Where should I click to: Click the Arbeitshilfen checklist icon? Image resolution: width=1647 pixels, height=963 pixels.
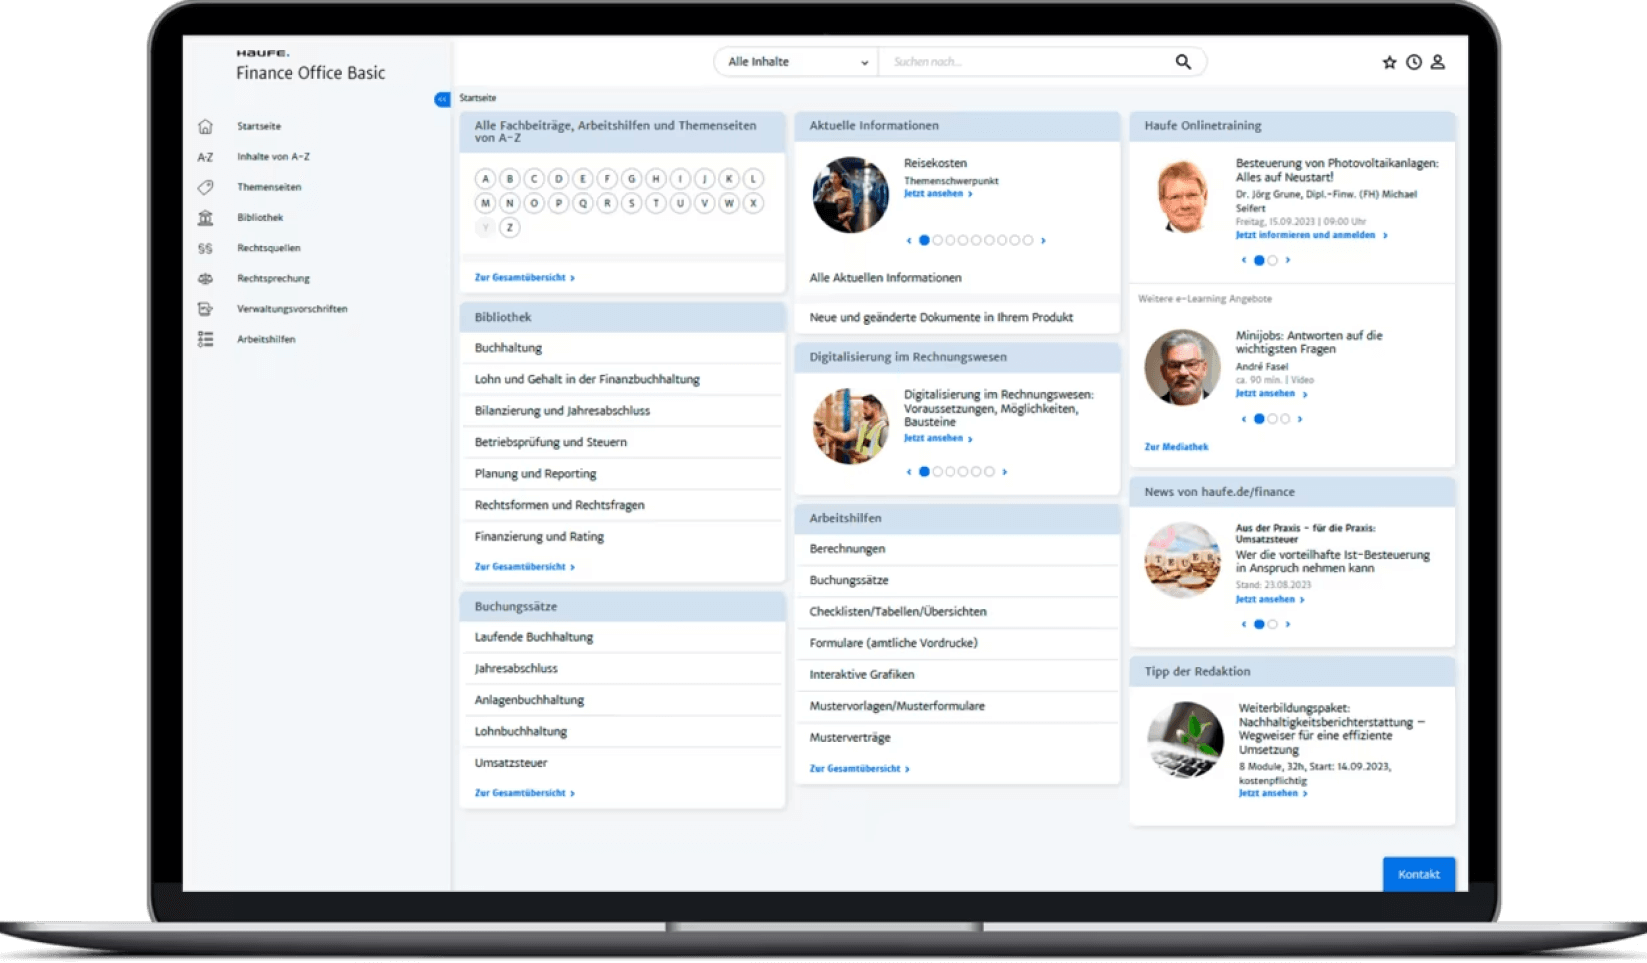(205, 339)
